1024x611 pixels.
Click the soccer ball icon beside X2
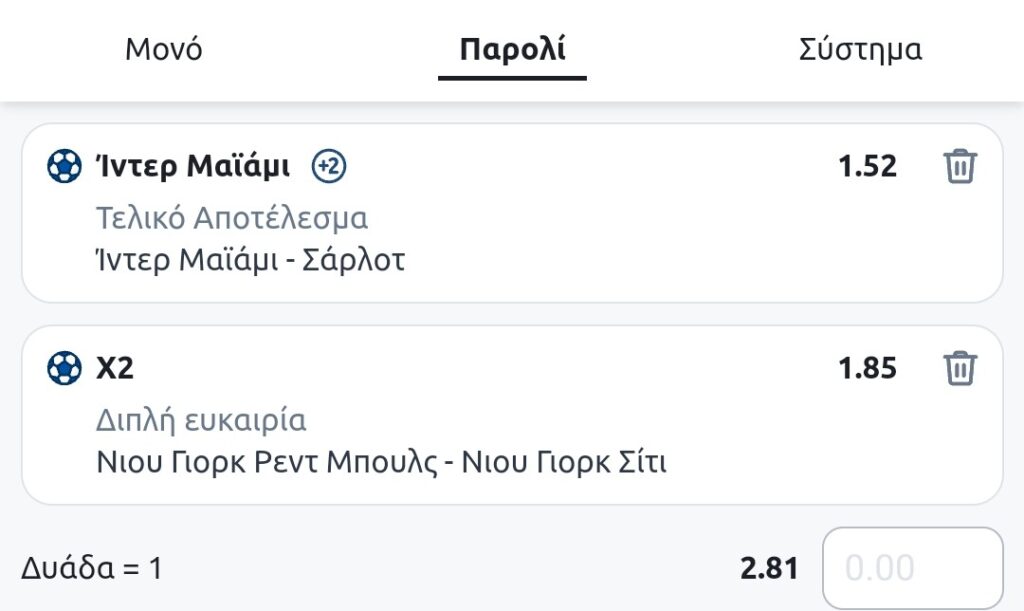coord(64,368)
